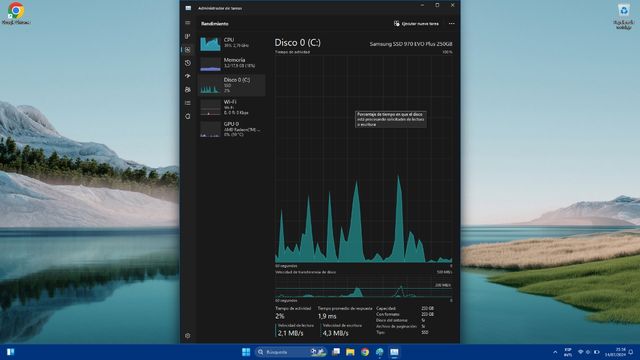Open the Services page icon in sidebar

188,116
